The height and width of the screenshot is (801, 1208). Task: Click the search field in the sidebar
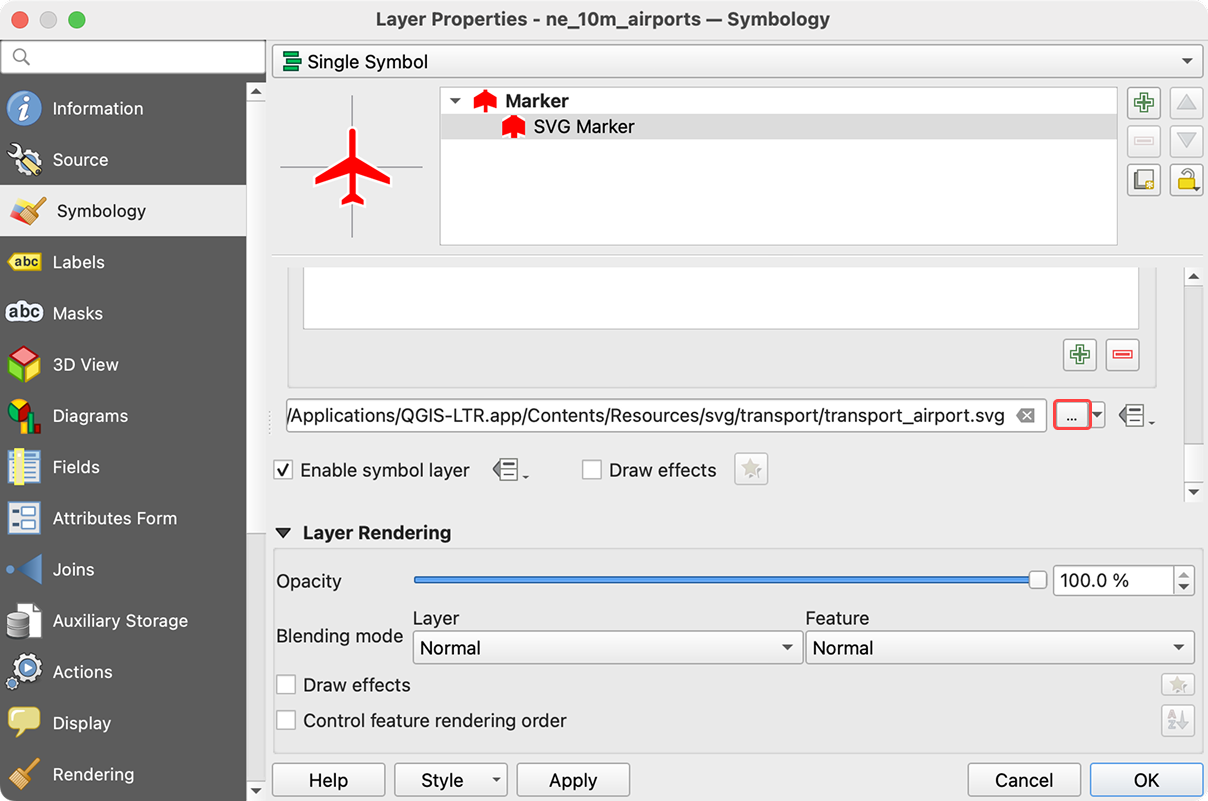(133, 57)
